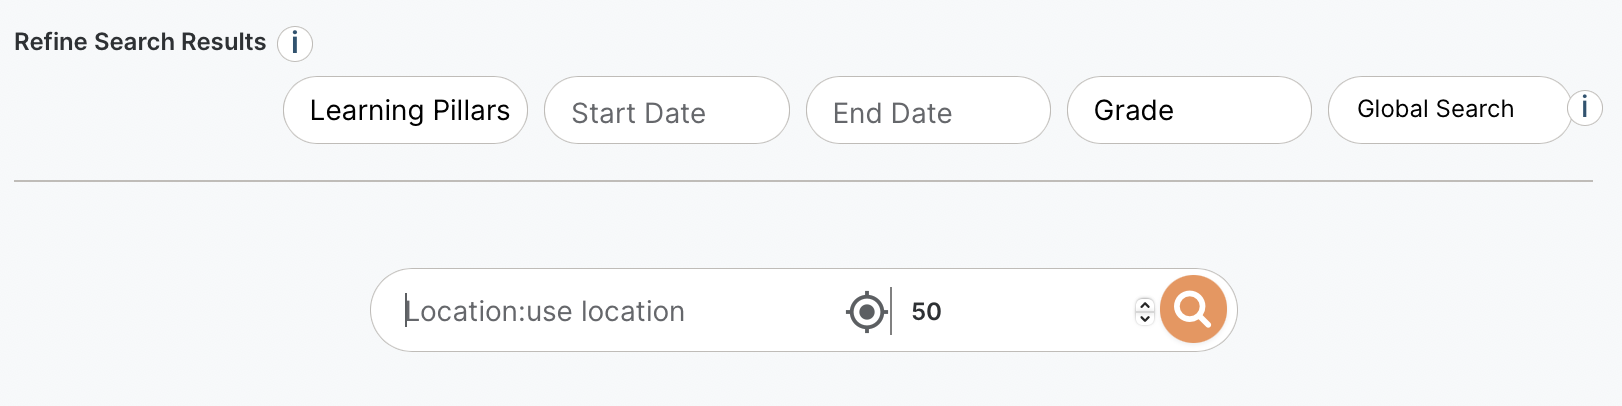Click the Refine Search Results heading
Viewport: 1622px width, 406px height.
pos(140,42)
